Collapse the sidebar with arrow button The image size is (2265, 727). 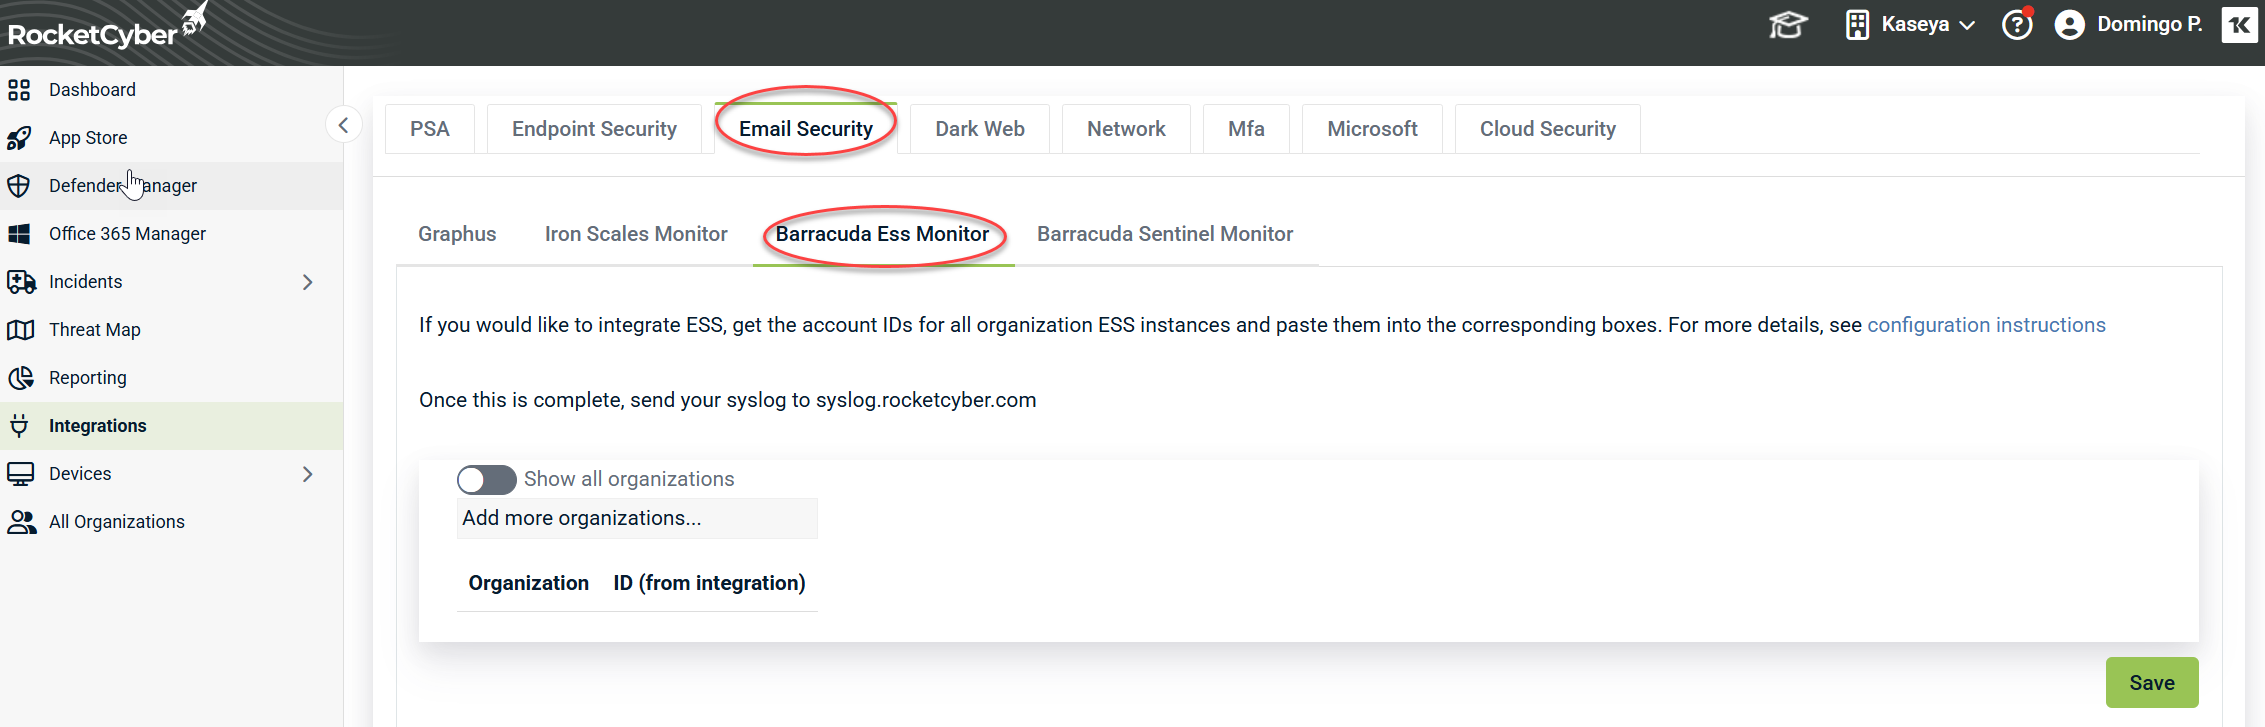pyautogui.click(x=343, y=125)
